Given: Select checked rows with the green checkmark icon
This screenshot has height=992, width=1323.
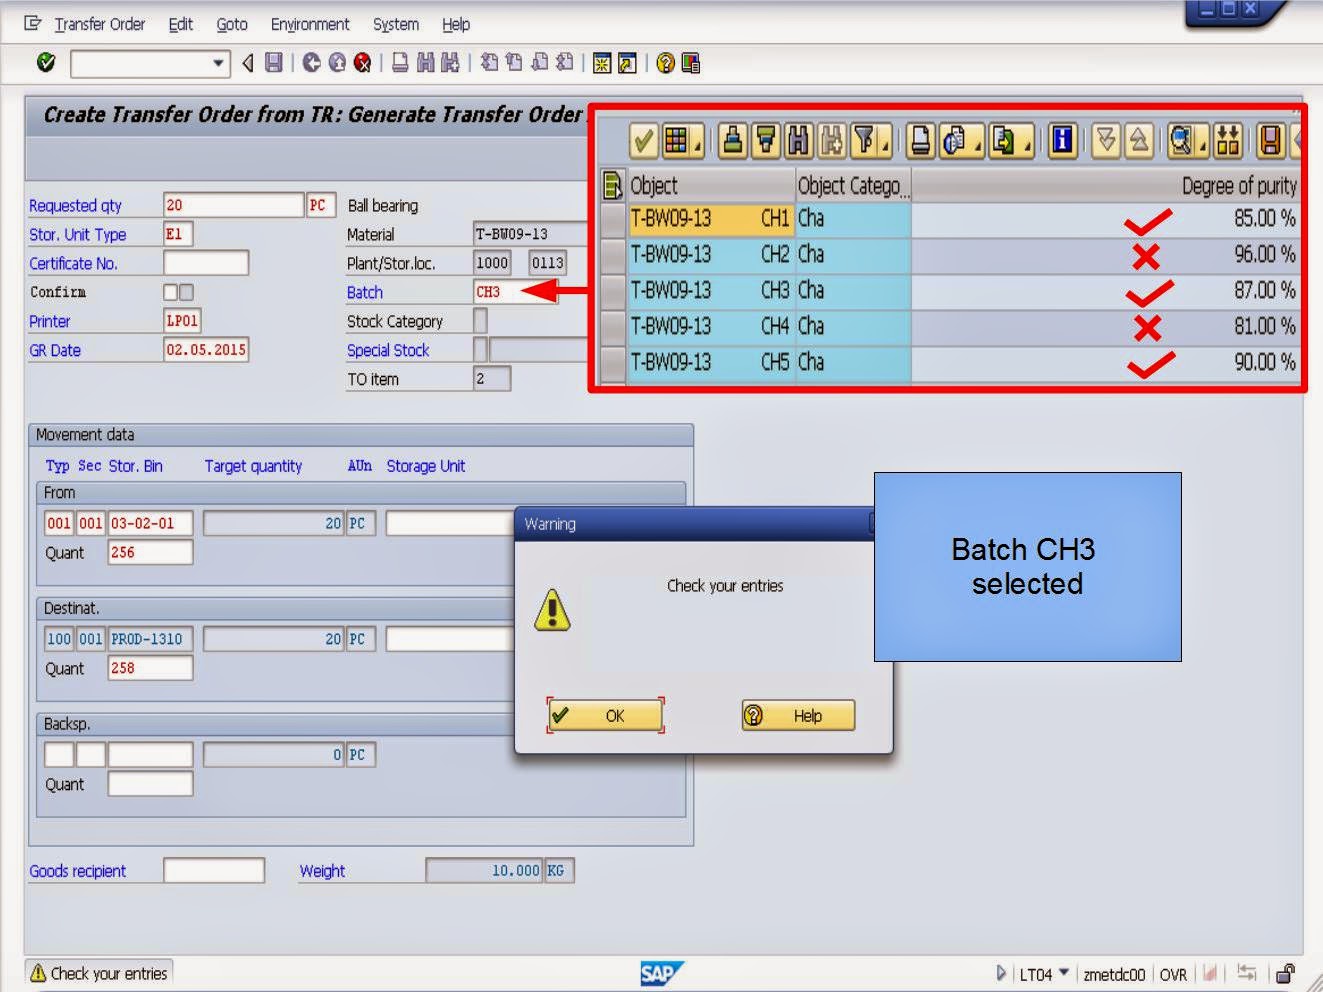Looking at the screenshot, I should pos(643,141).
